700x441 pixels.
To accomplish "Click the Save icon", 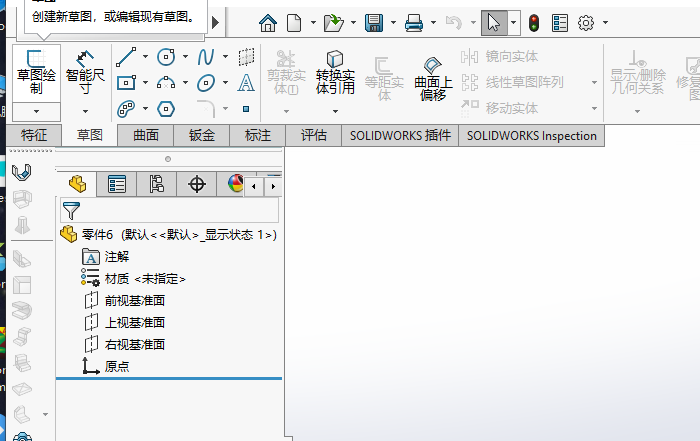I will tap(374, 23).
